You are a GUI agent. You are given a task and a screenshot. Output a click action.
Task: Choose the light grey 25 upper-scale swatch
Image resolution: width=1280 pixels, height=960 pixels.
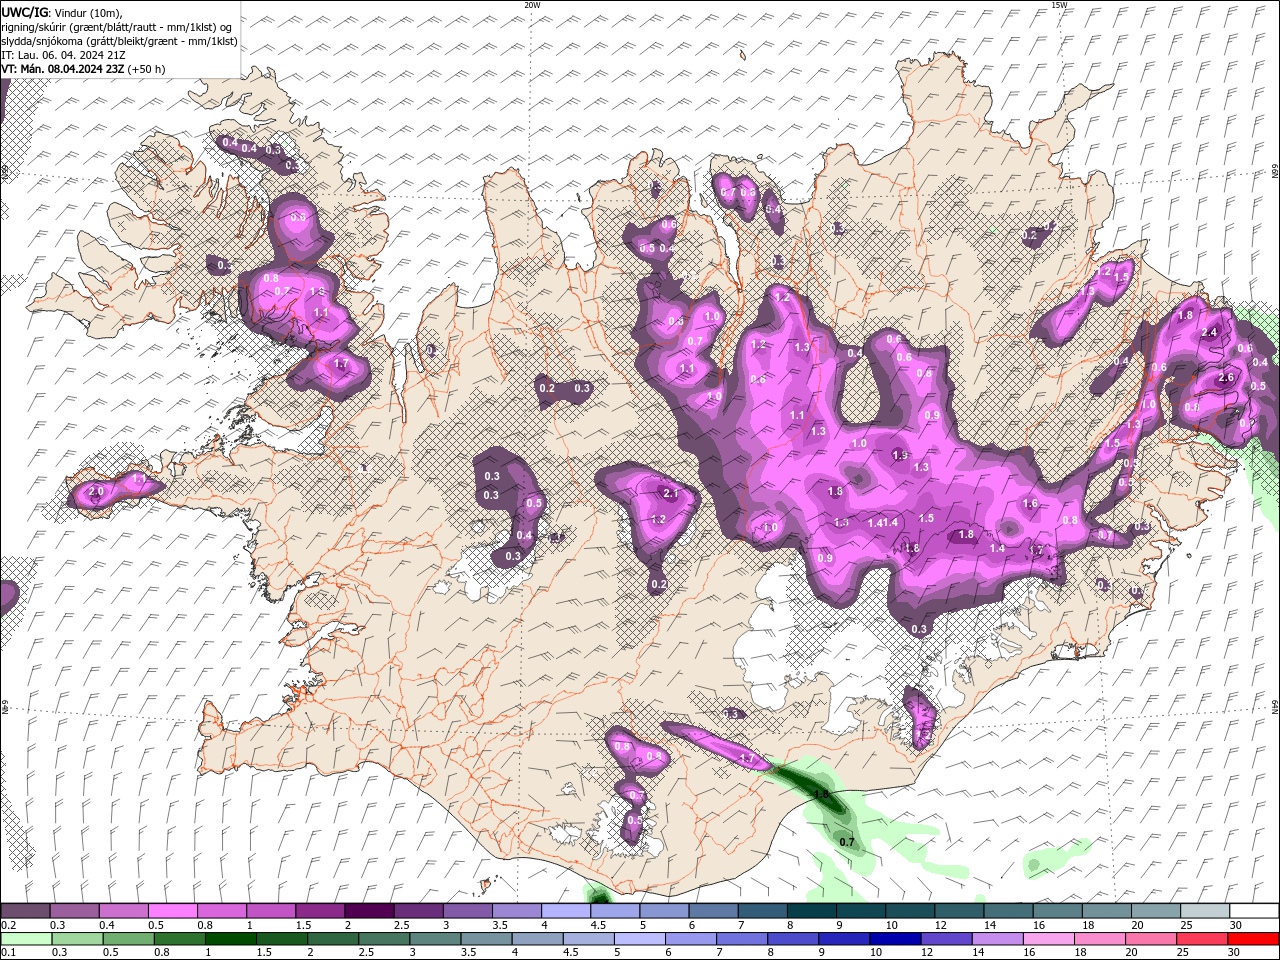(x=1203, y=911)
